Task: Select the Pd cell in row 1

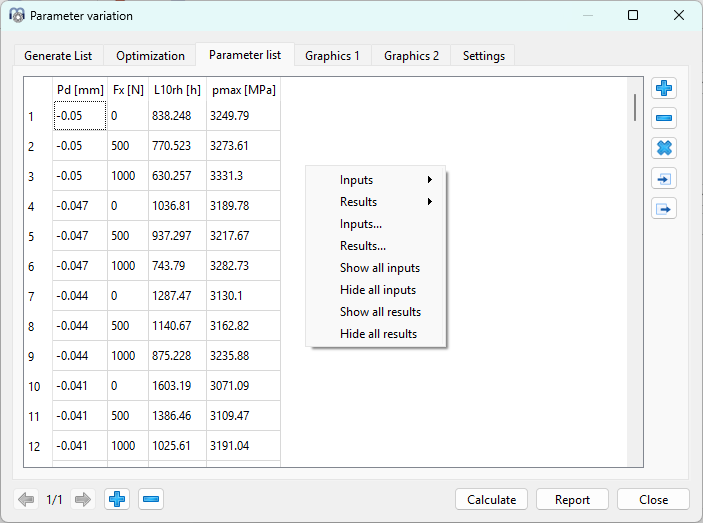Action: 80,116
